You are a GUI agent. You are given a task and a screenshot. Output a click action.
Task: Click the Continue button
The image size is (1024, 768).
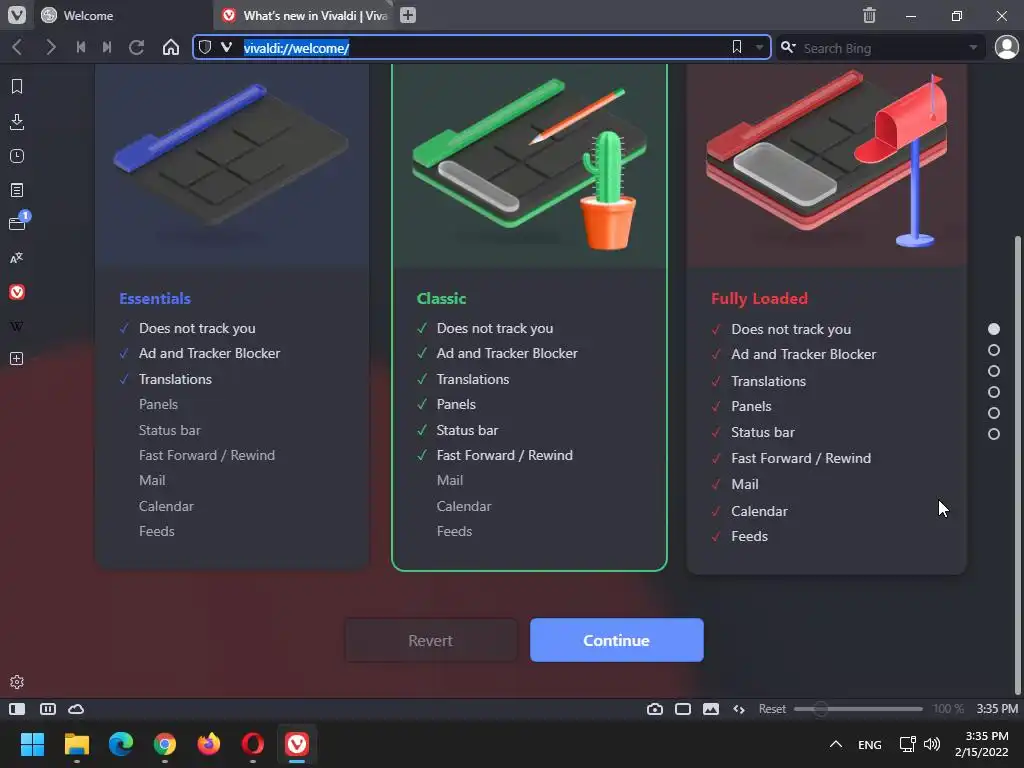pos(616,641)
